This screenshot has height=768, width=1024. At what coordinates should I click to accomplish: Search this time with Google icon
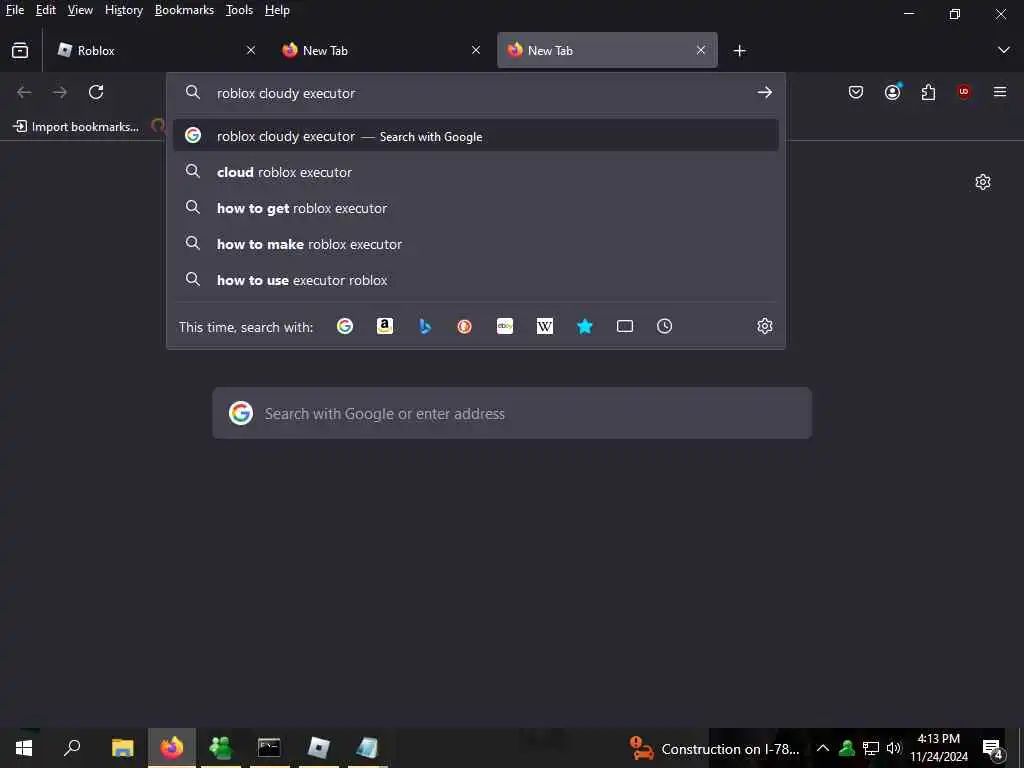click(345, 326)
